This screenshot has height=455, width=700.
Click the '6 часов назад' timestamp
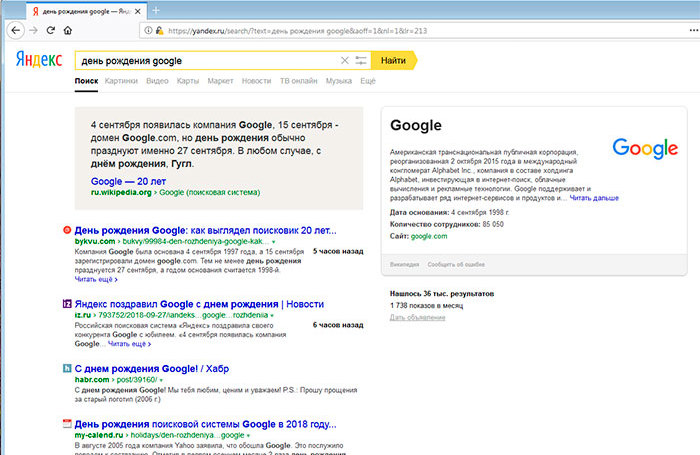pyautogui.click(x=338, y=325)
